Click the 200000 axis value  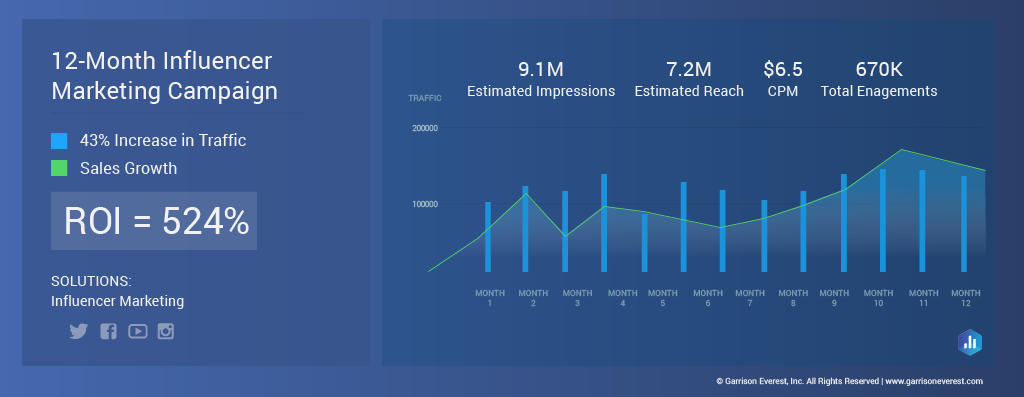425,129
